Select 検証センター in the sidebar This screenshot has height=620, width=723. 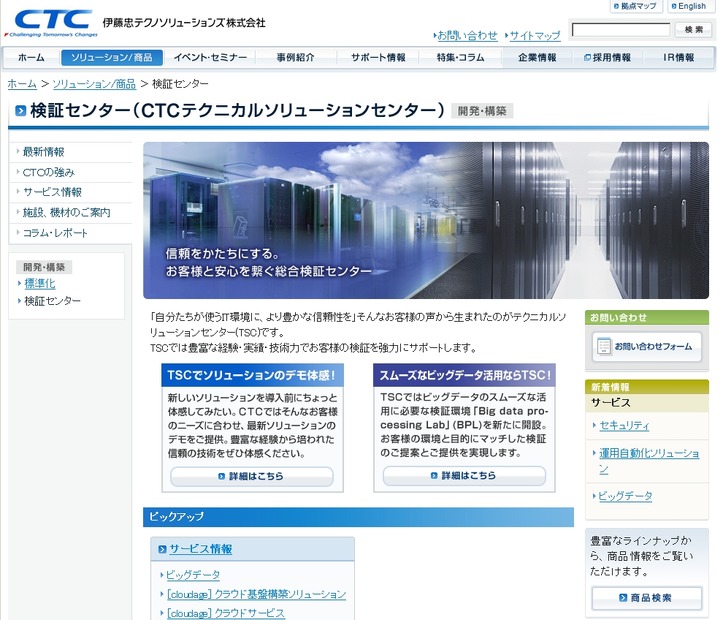click(x=52, y=301)
